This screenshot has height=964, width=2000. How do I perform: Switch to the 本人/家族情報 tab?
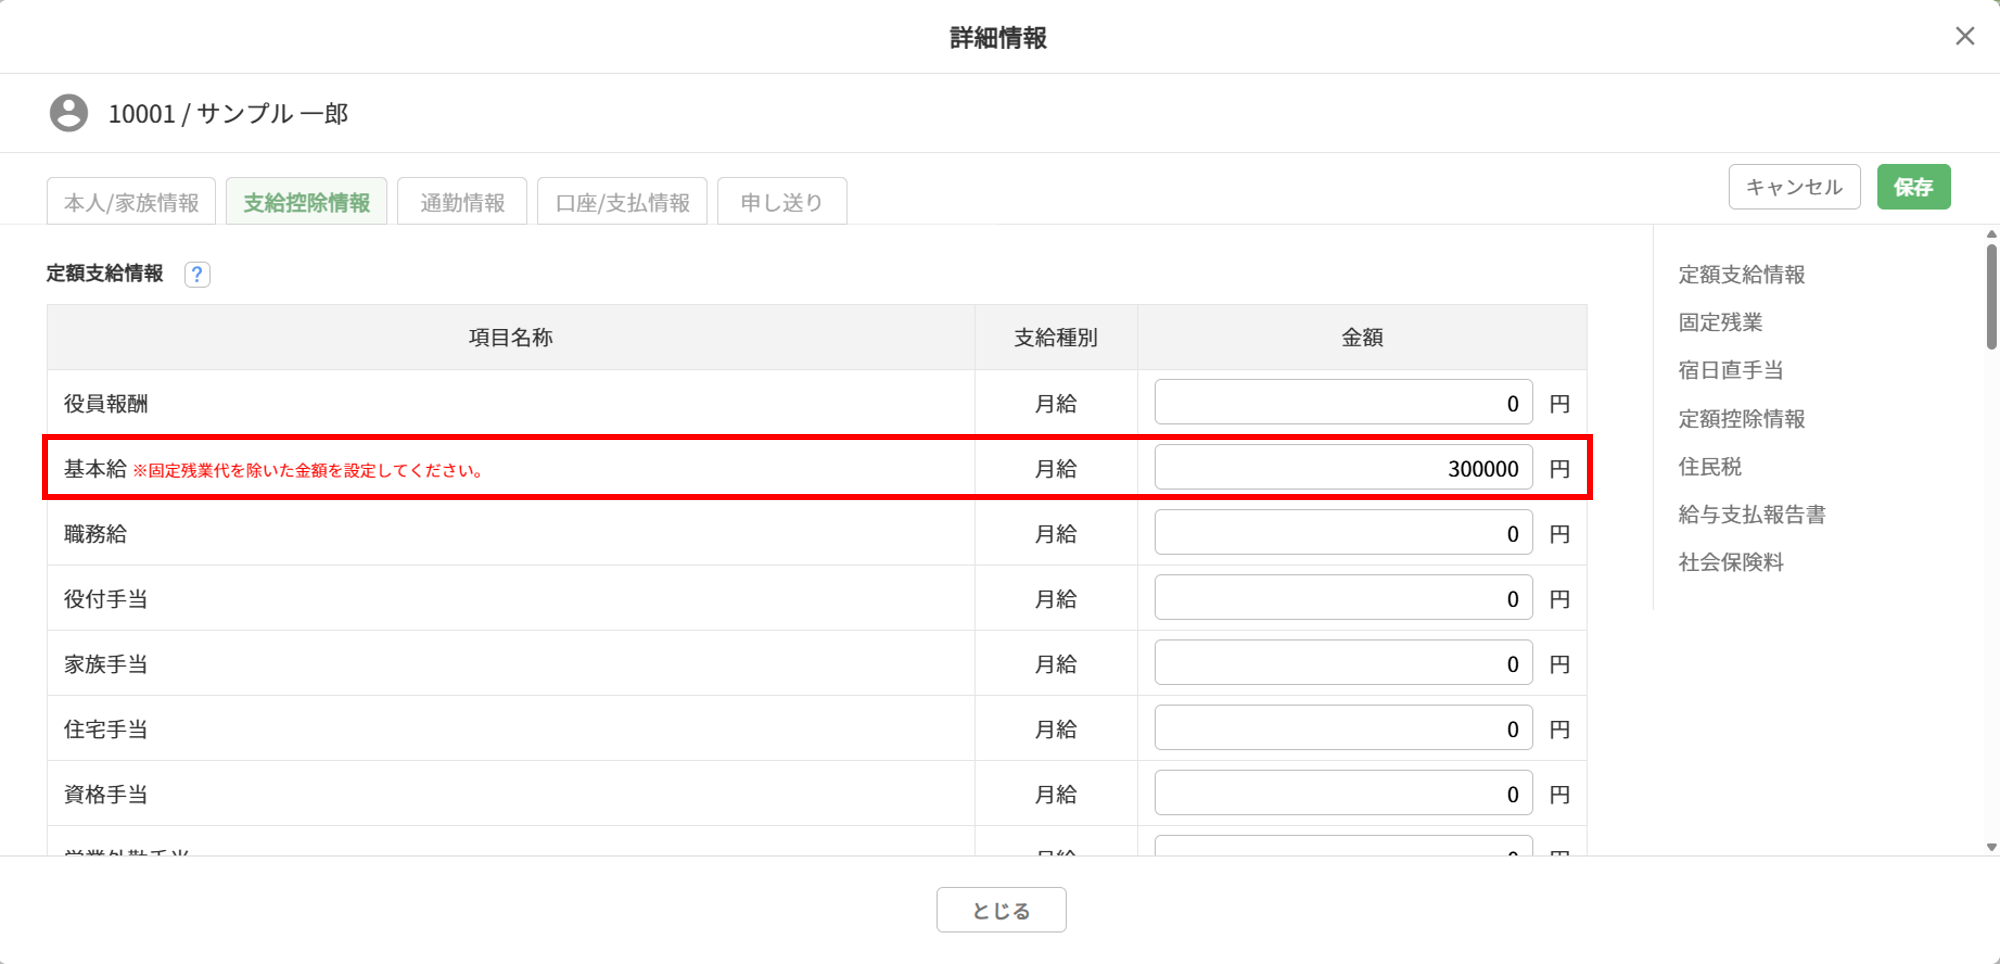coord(131,202)
